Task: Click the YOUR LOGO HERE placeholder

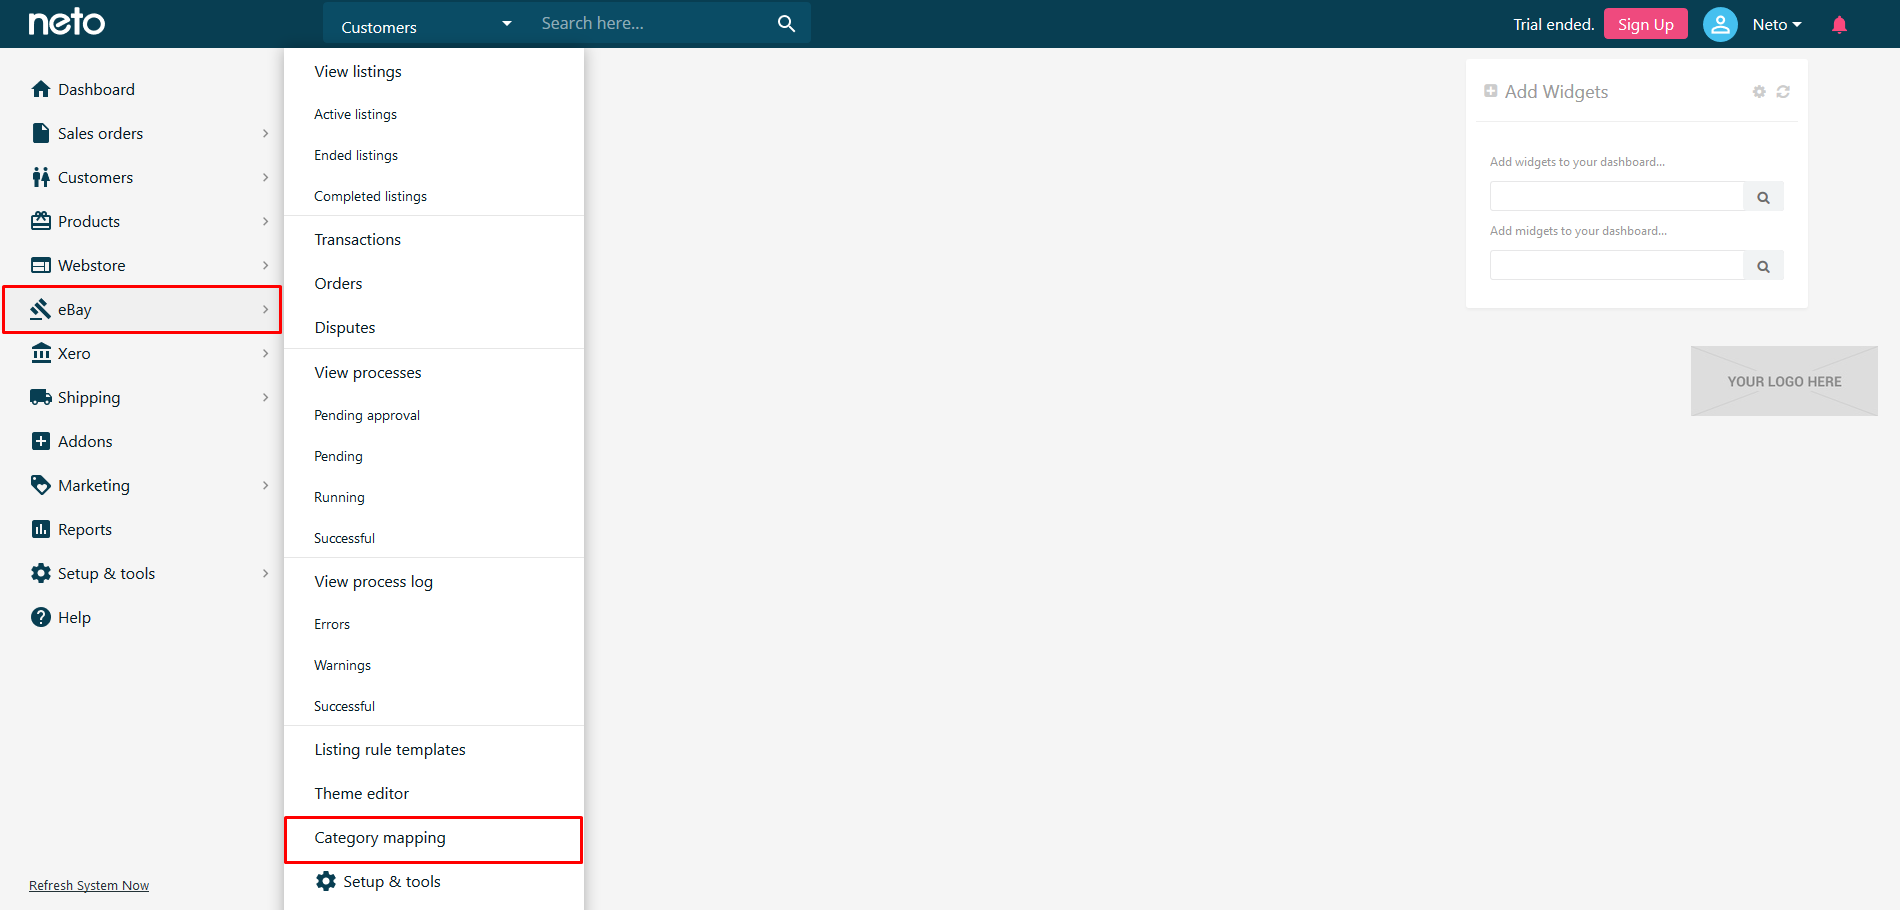Action: [1784, 381]
